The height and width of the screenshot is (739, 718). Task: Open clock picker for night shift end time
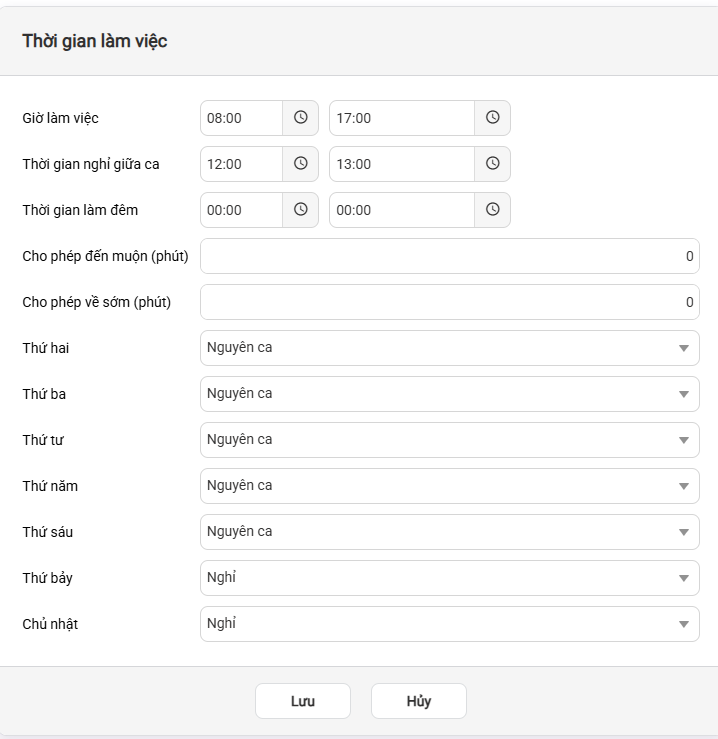[492, 210]
